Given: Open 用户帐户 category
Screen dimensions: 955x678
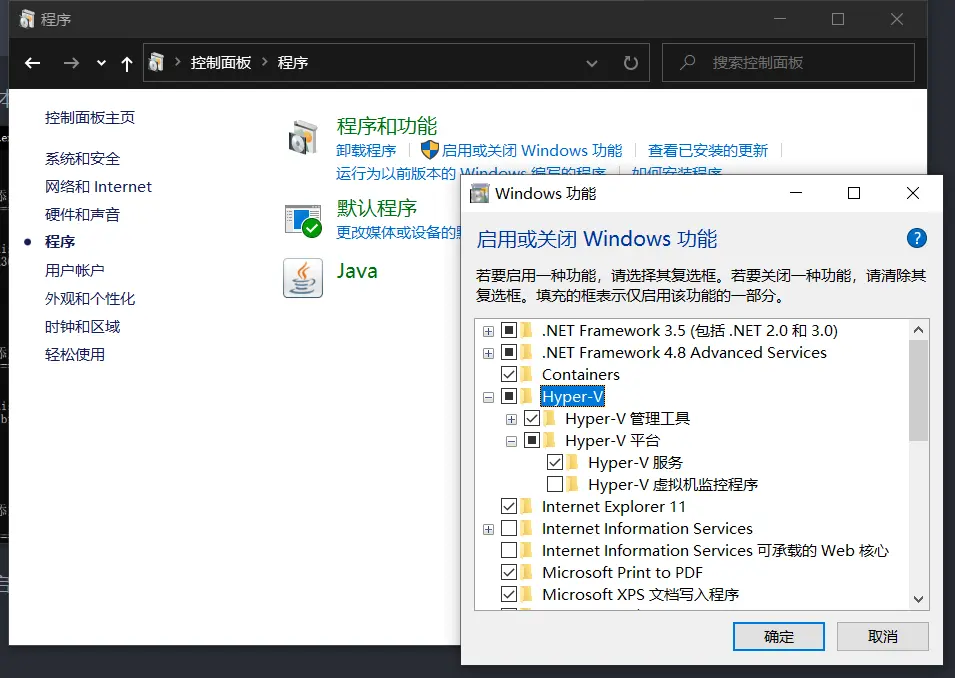Looking at the screenshot, I should point(74,270).
